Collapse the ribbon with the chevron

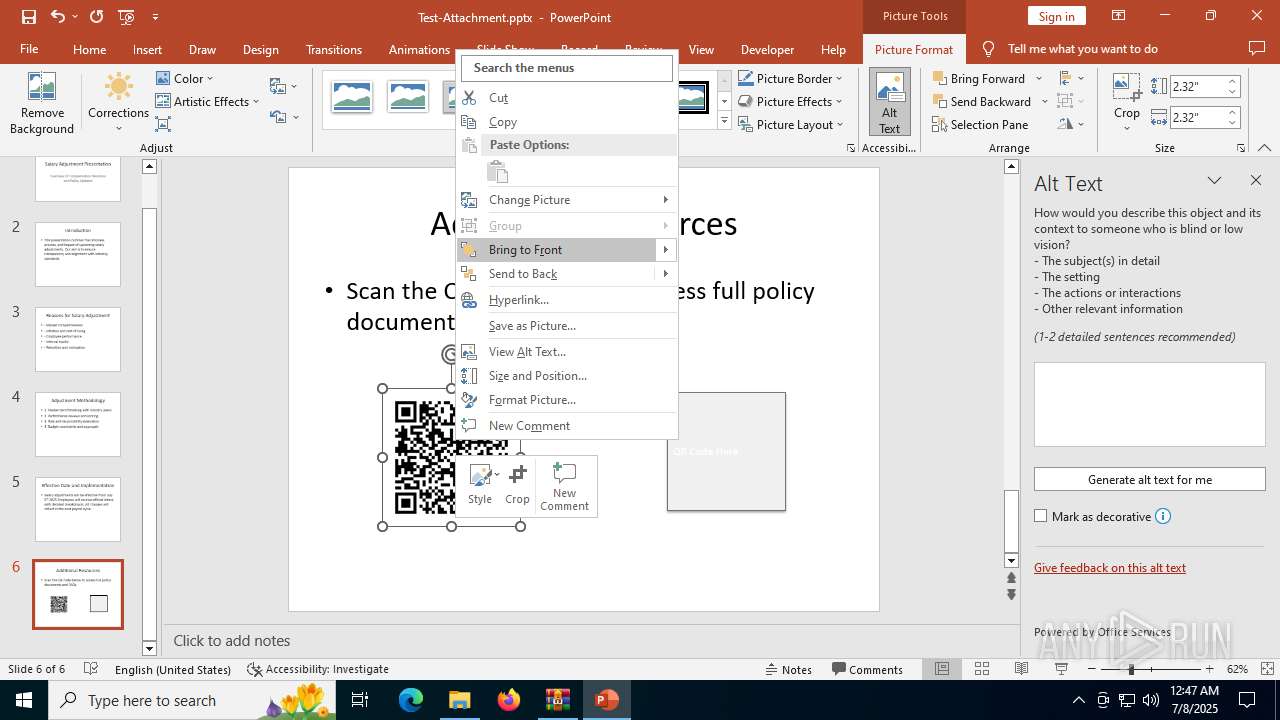(1264, 148)
